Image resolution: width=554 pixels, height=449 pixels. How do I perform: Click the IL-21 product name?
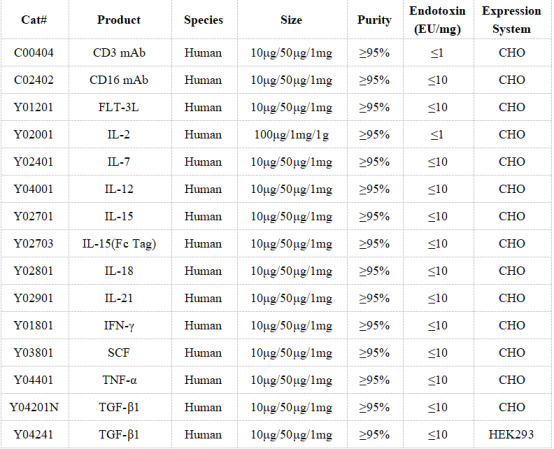click(119, 298)
